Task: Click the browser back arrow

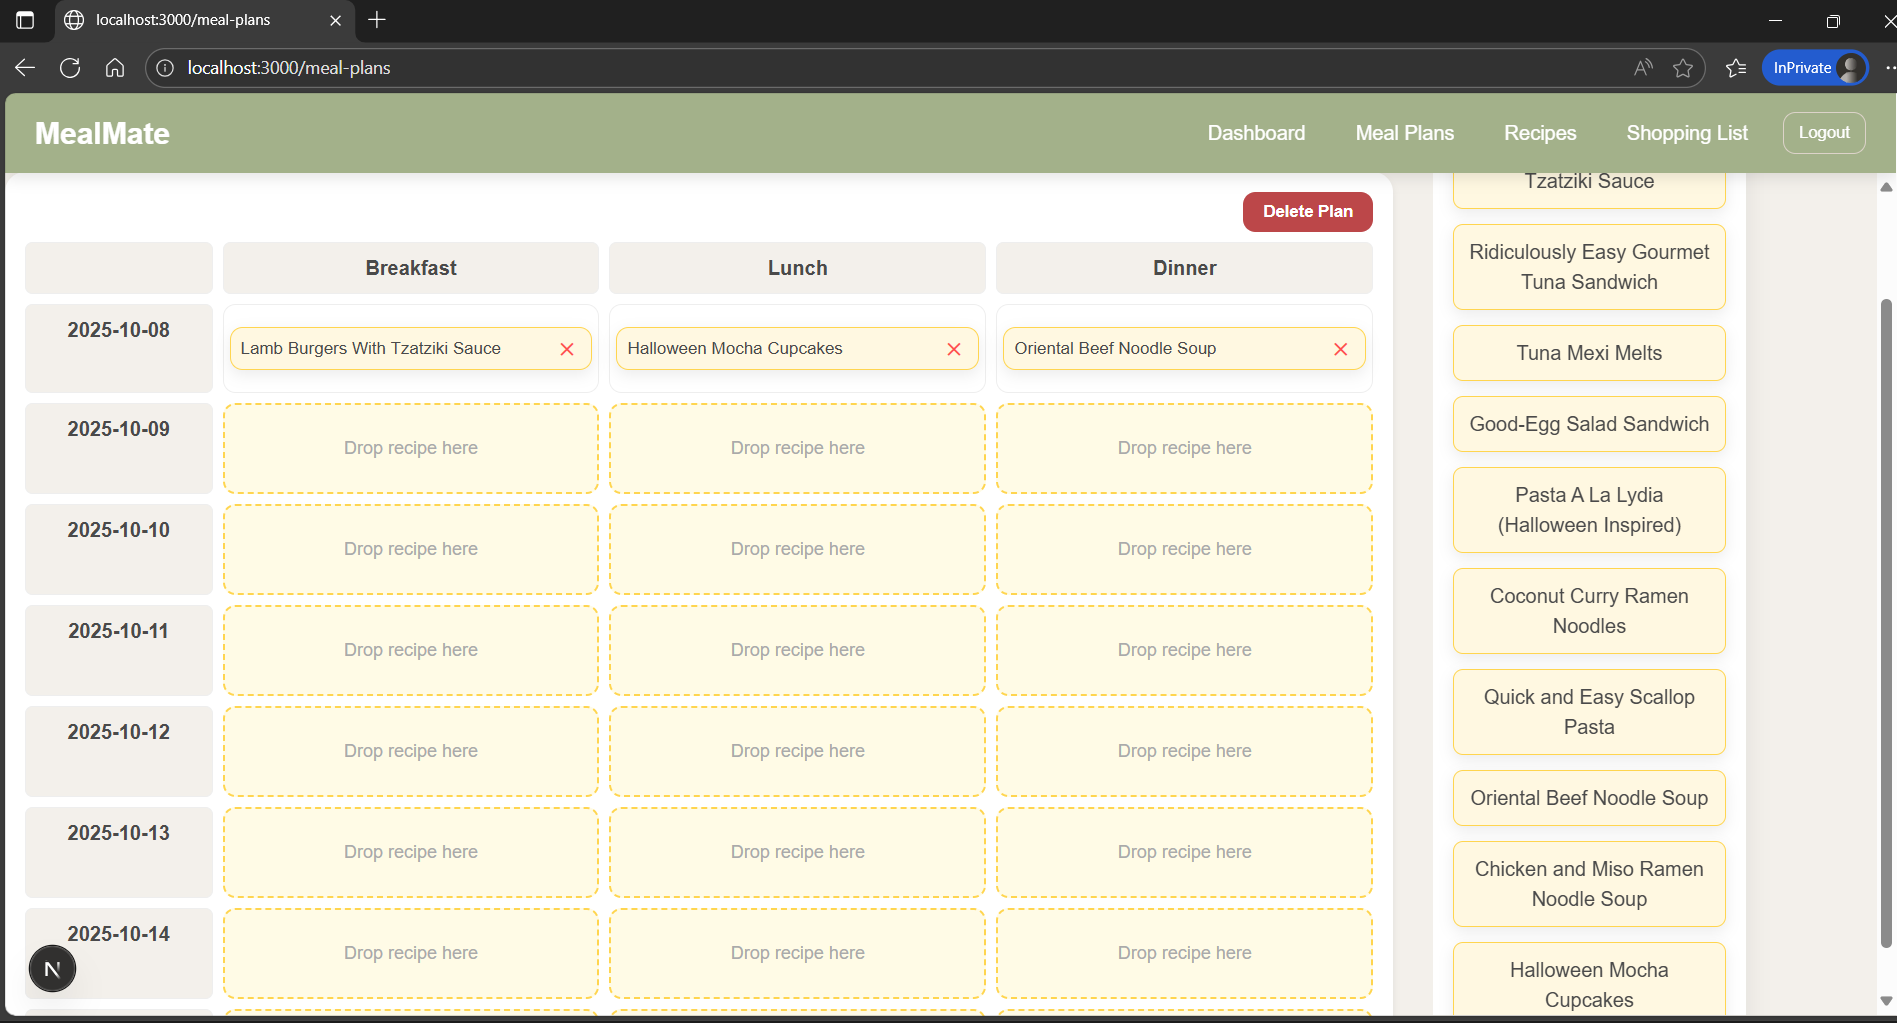Action: [24, 67]
